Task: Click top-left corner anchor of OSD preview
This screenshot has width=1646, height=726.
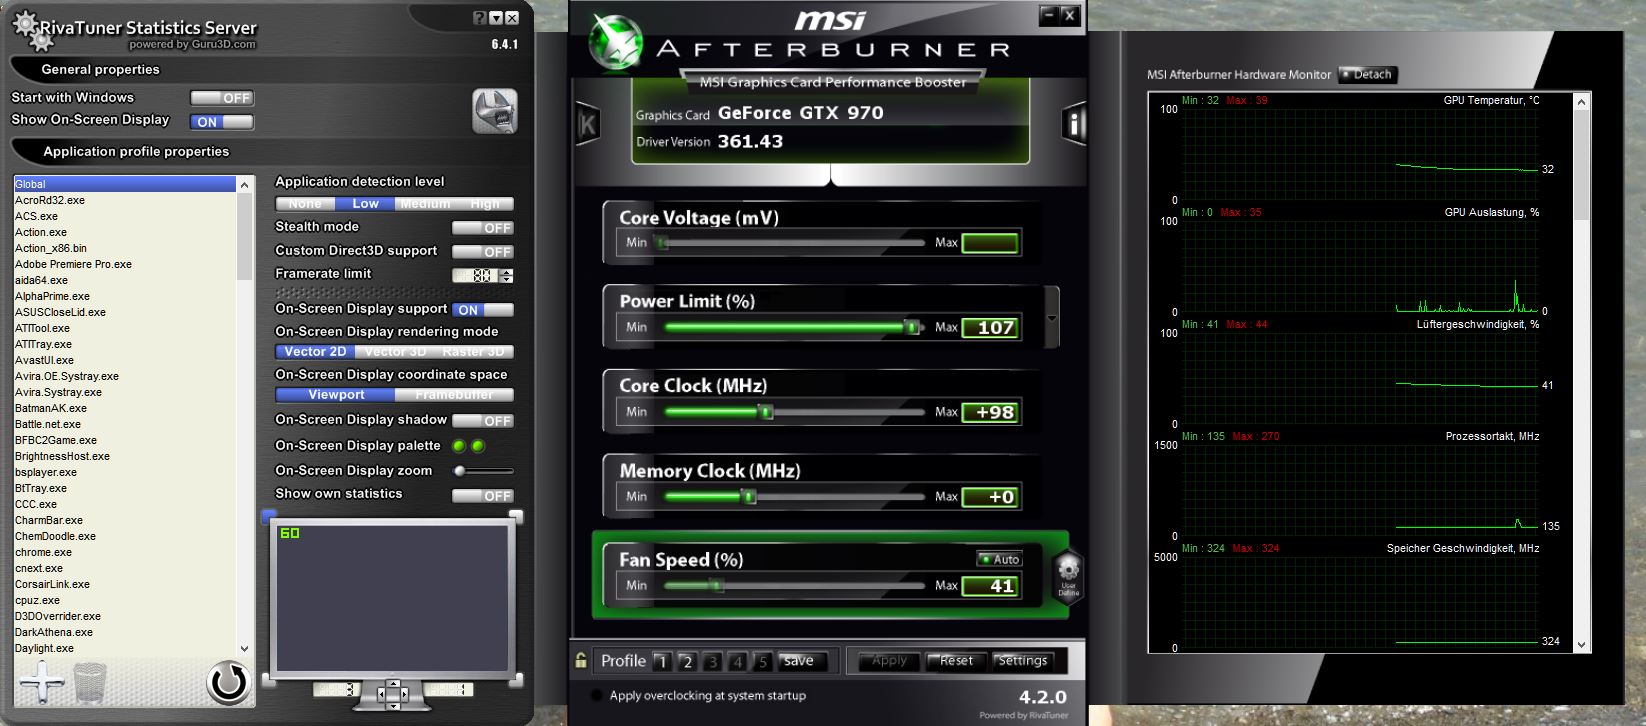Action: 268,516
